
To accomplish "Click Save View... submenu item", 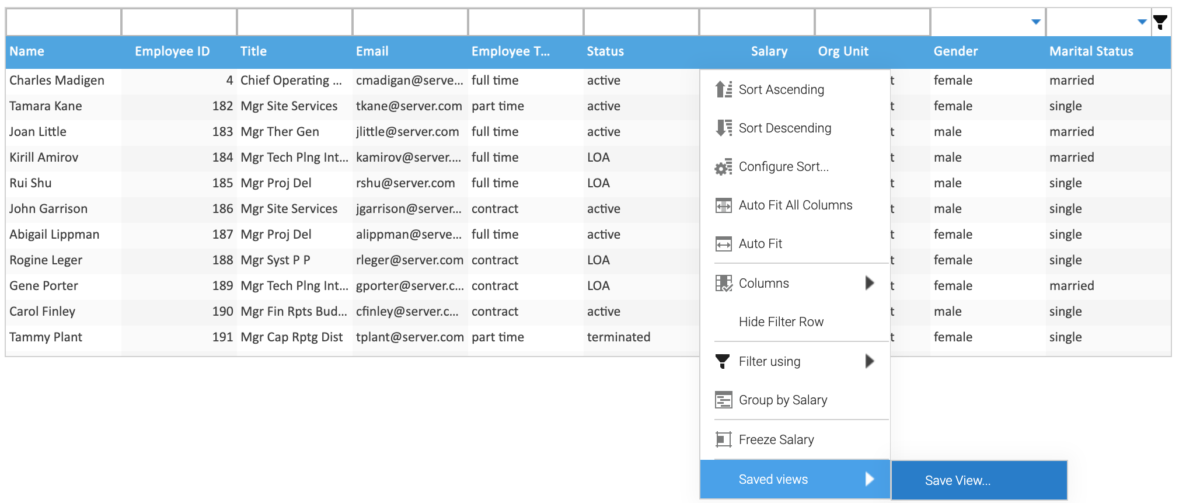I will click(979, 480).
